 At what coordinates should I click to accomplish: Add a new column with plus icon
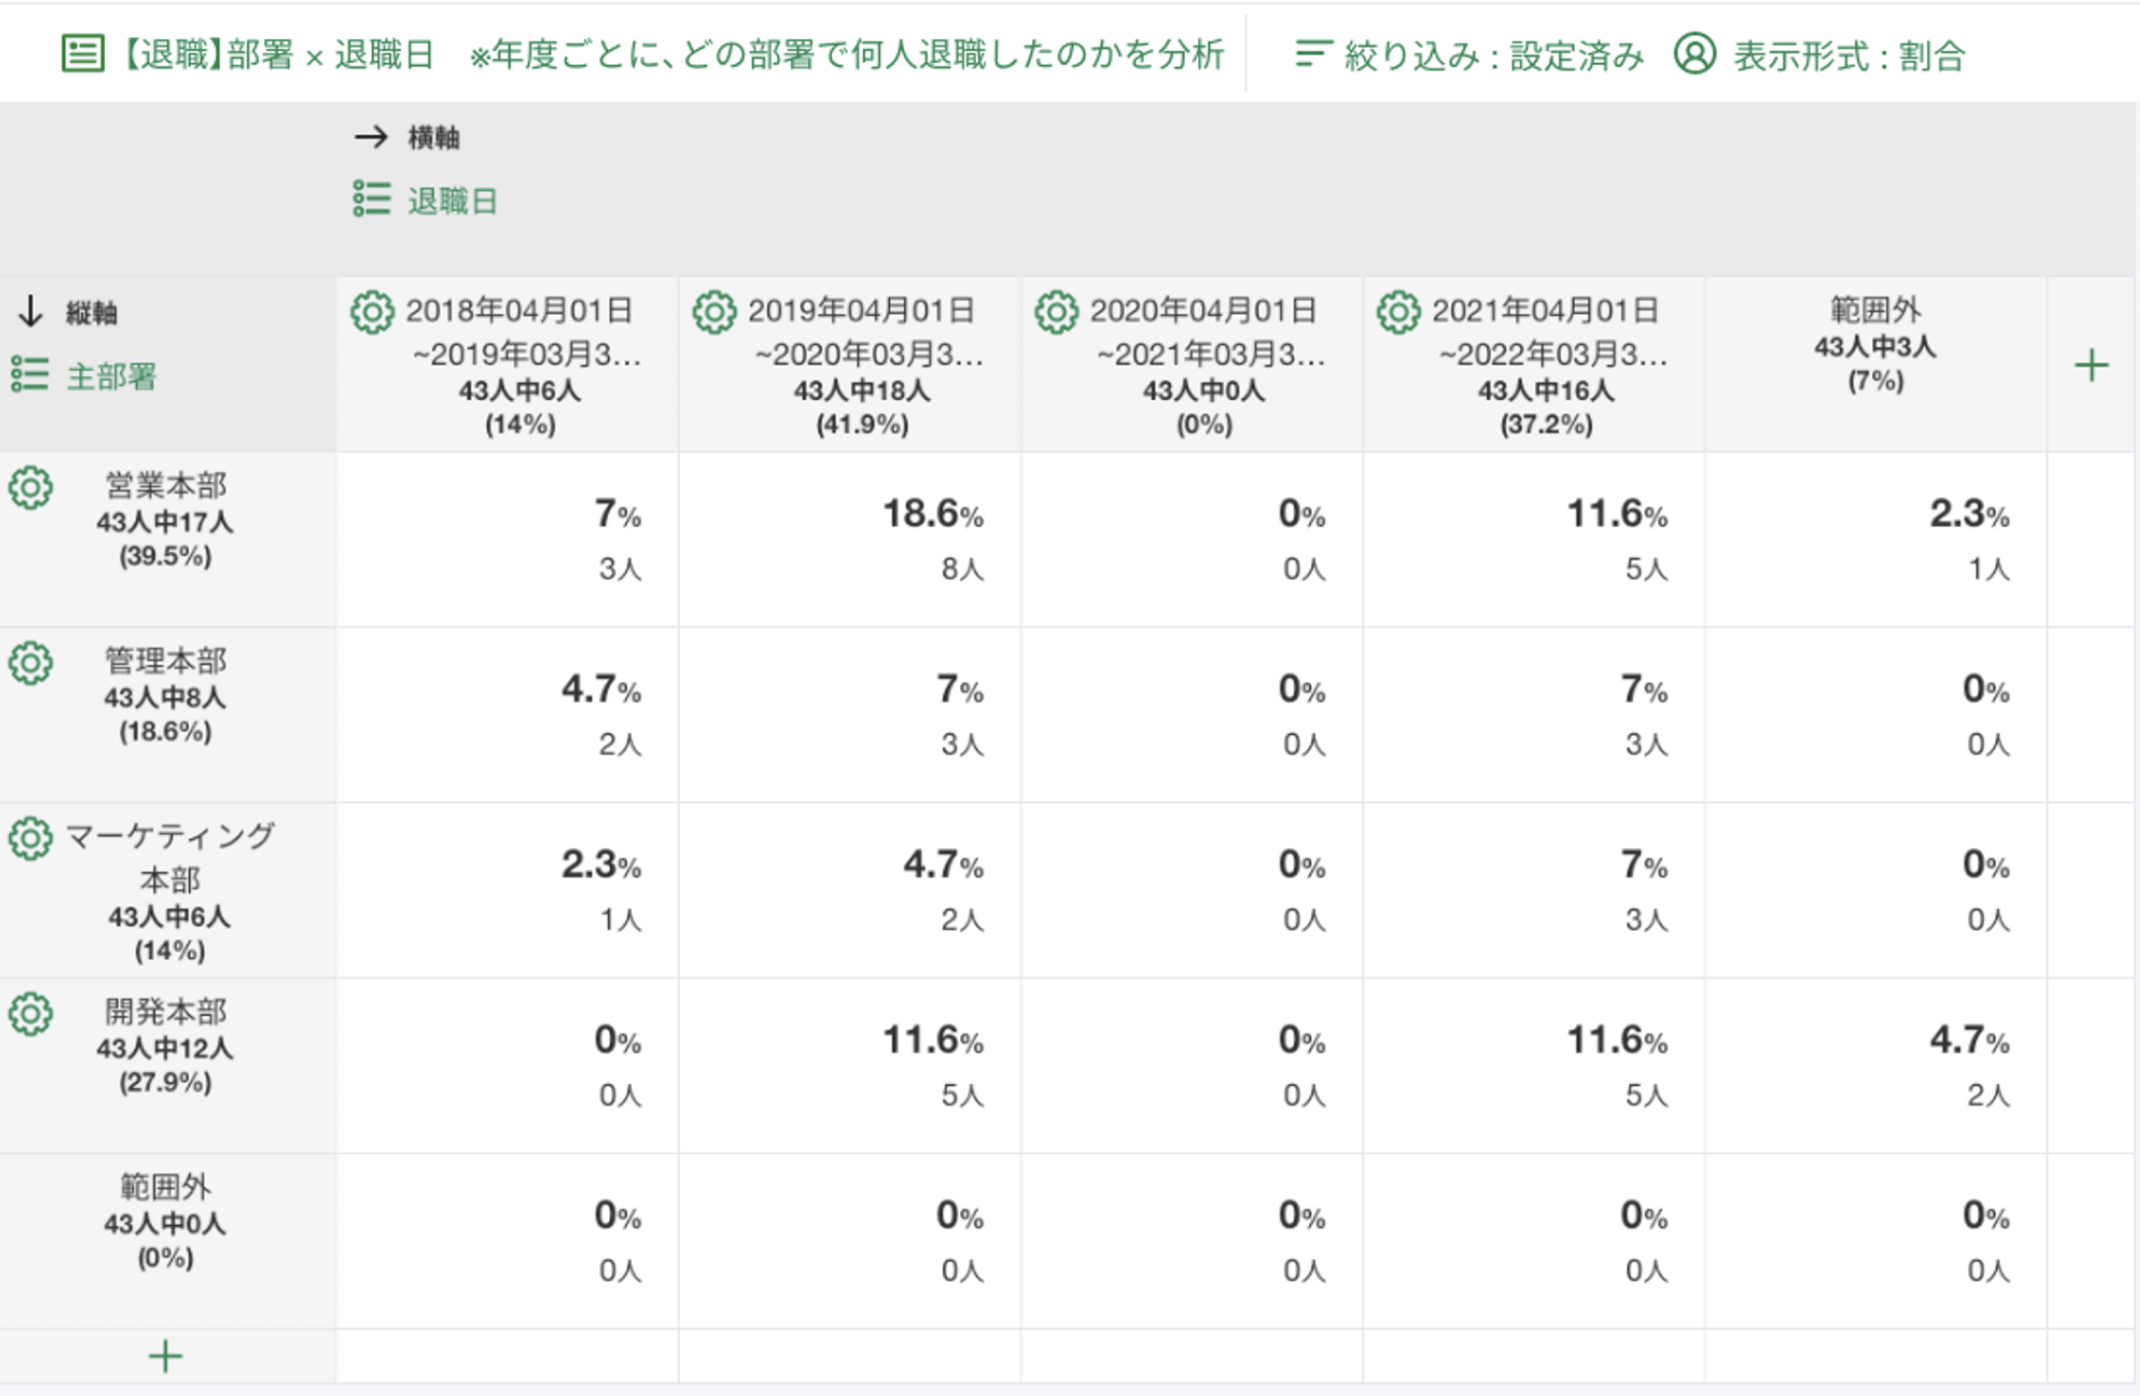(2091, 366)
